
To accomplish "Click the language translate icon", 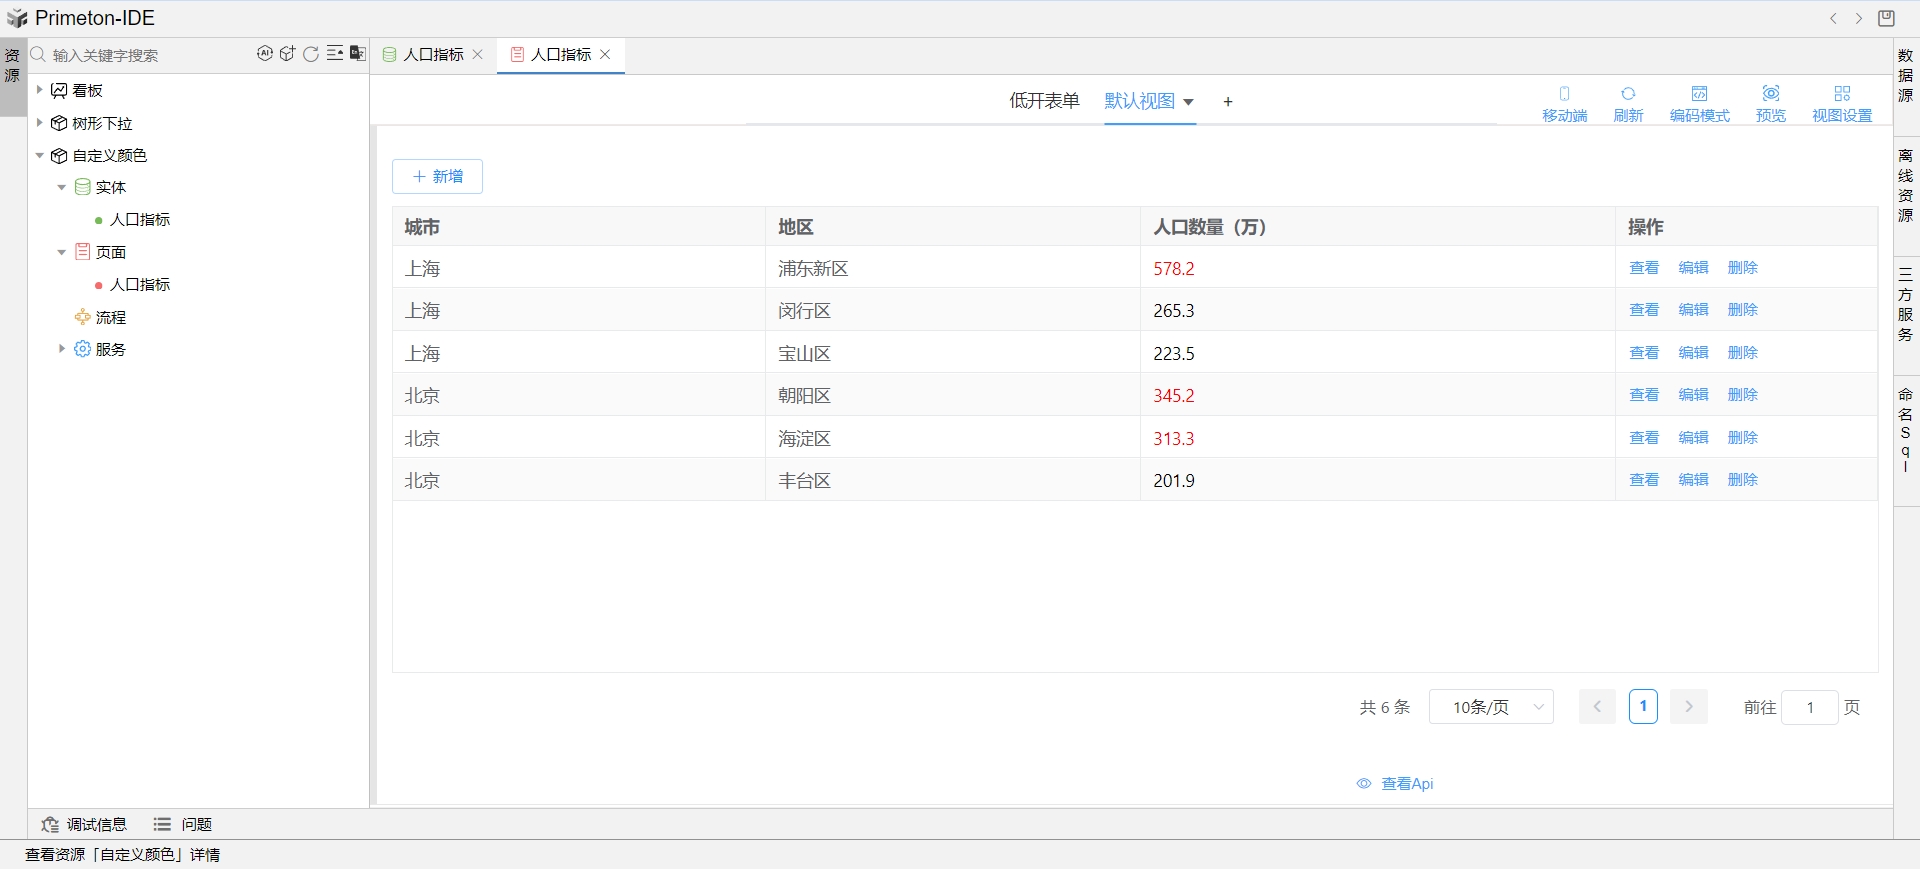I will point(357,54).
